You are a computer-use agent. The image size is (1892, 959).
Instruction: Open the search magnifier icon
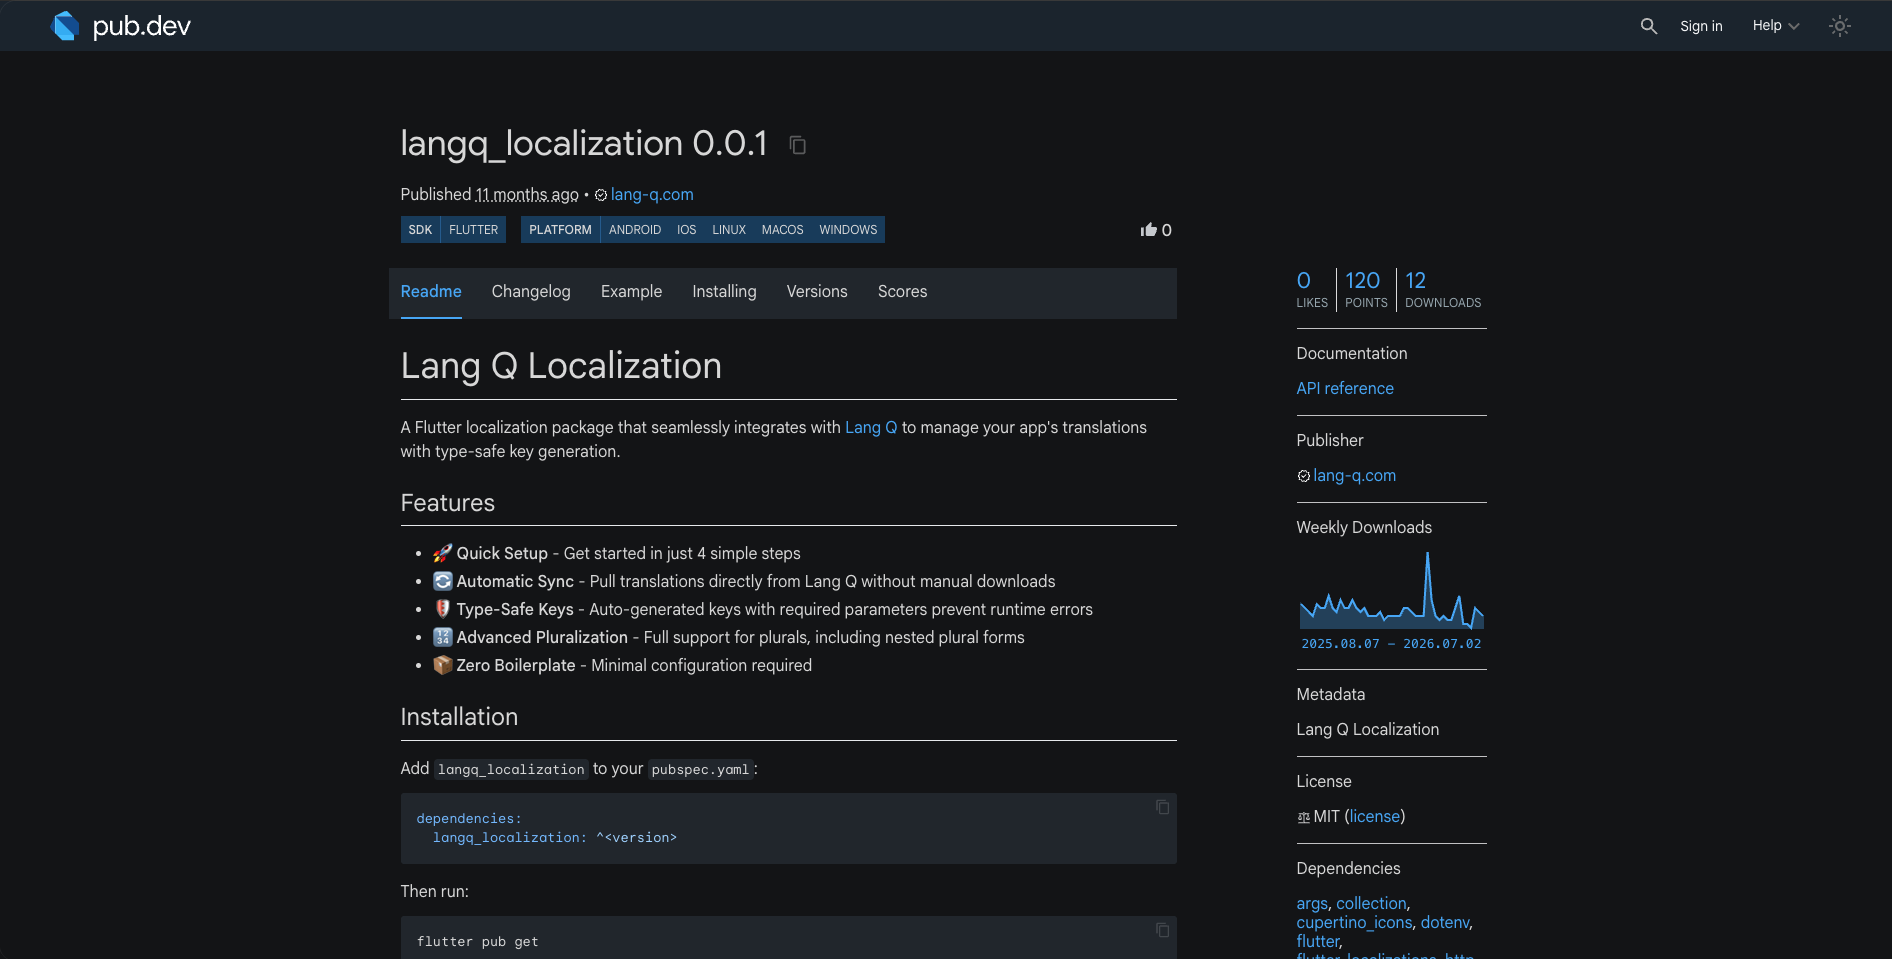(x=1649, y=26)
